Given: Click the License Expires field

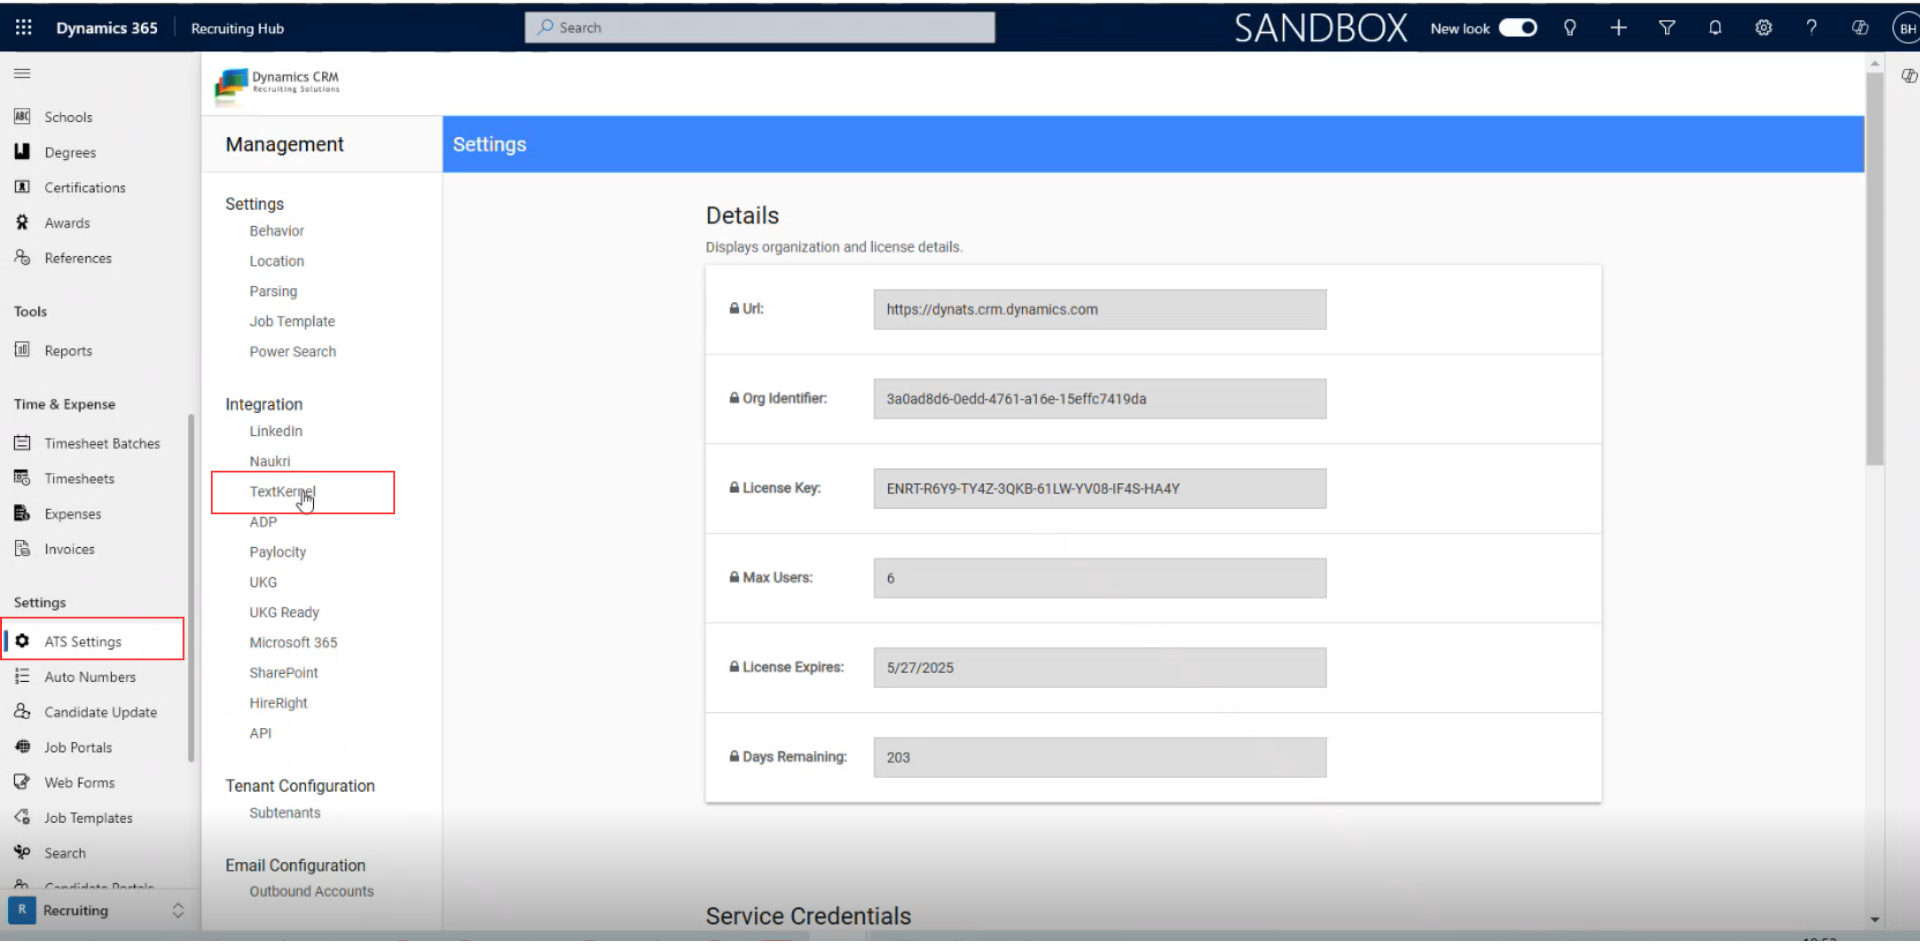Looking at the screenshot, I should (x=1099, y=668).
